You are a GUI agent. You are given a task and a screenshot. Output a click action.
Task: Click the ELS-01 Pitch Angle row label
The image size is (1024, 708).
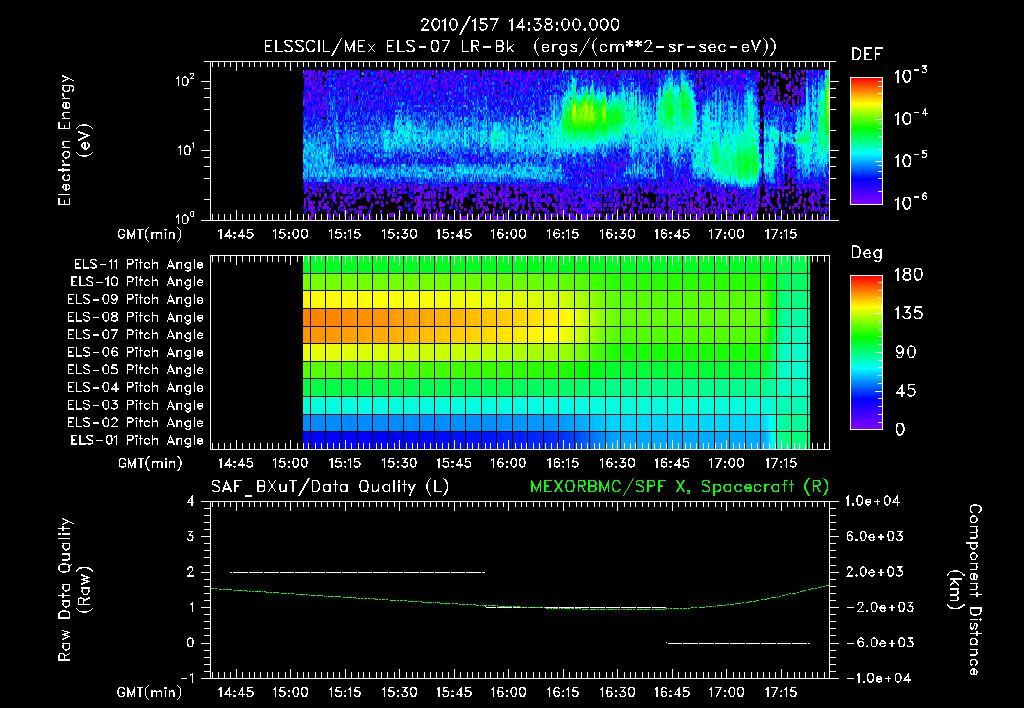pyautogui.click(x=137, y=440)
